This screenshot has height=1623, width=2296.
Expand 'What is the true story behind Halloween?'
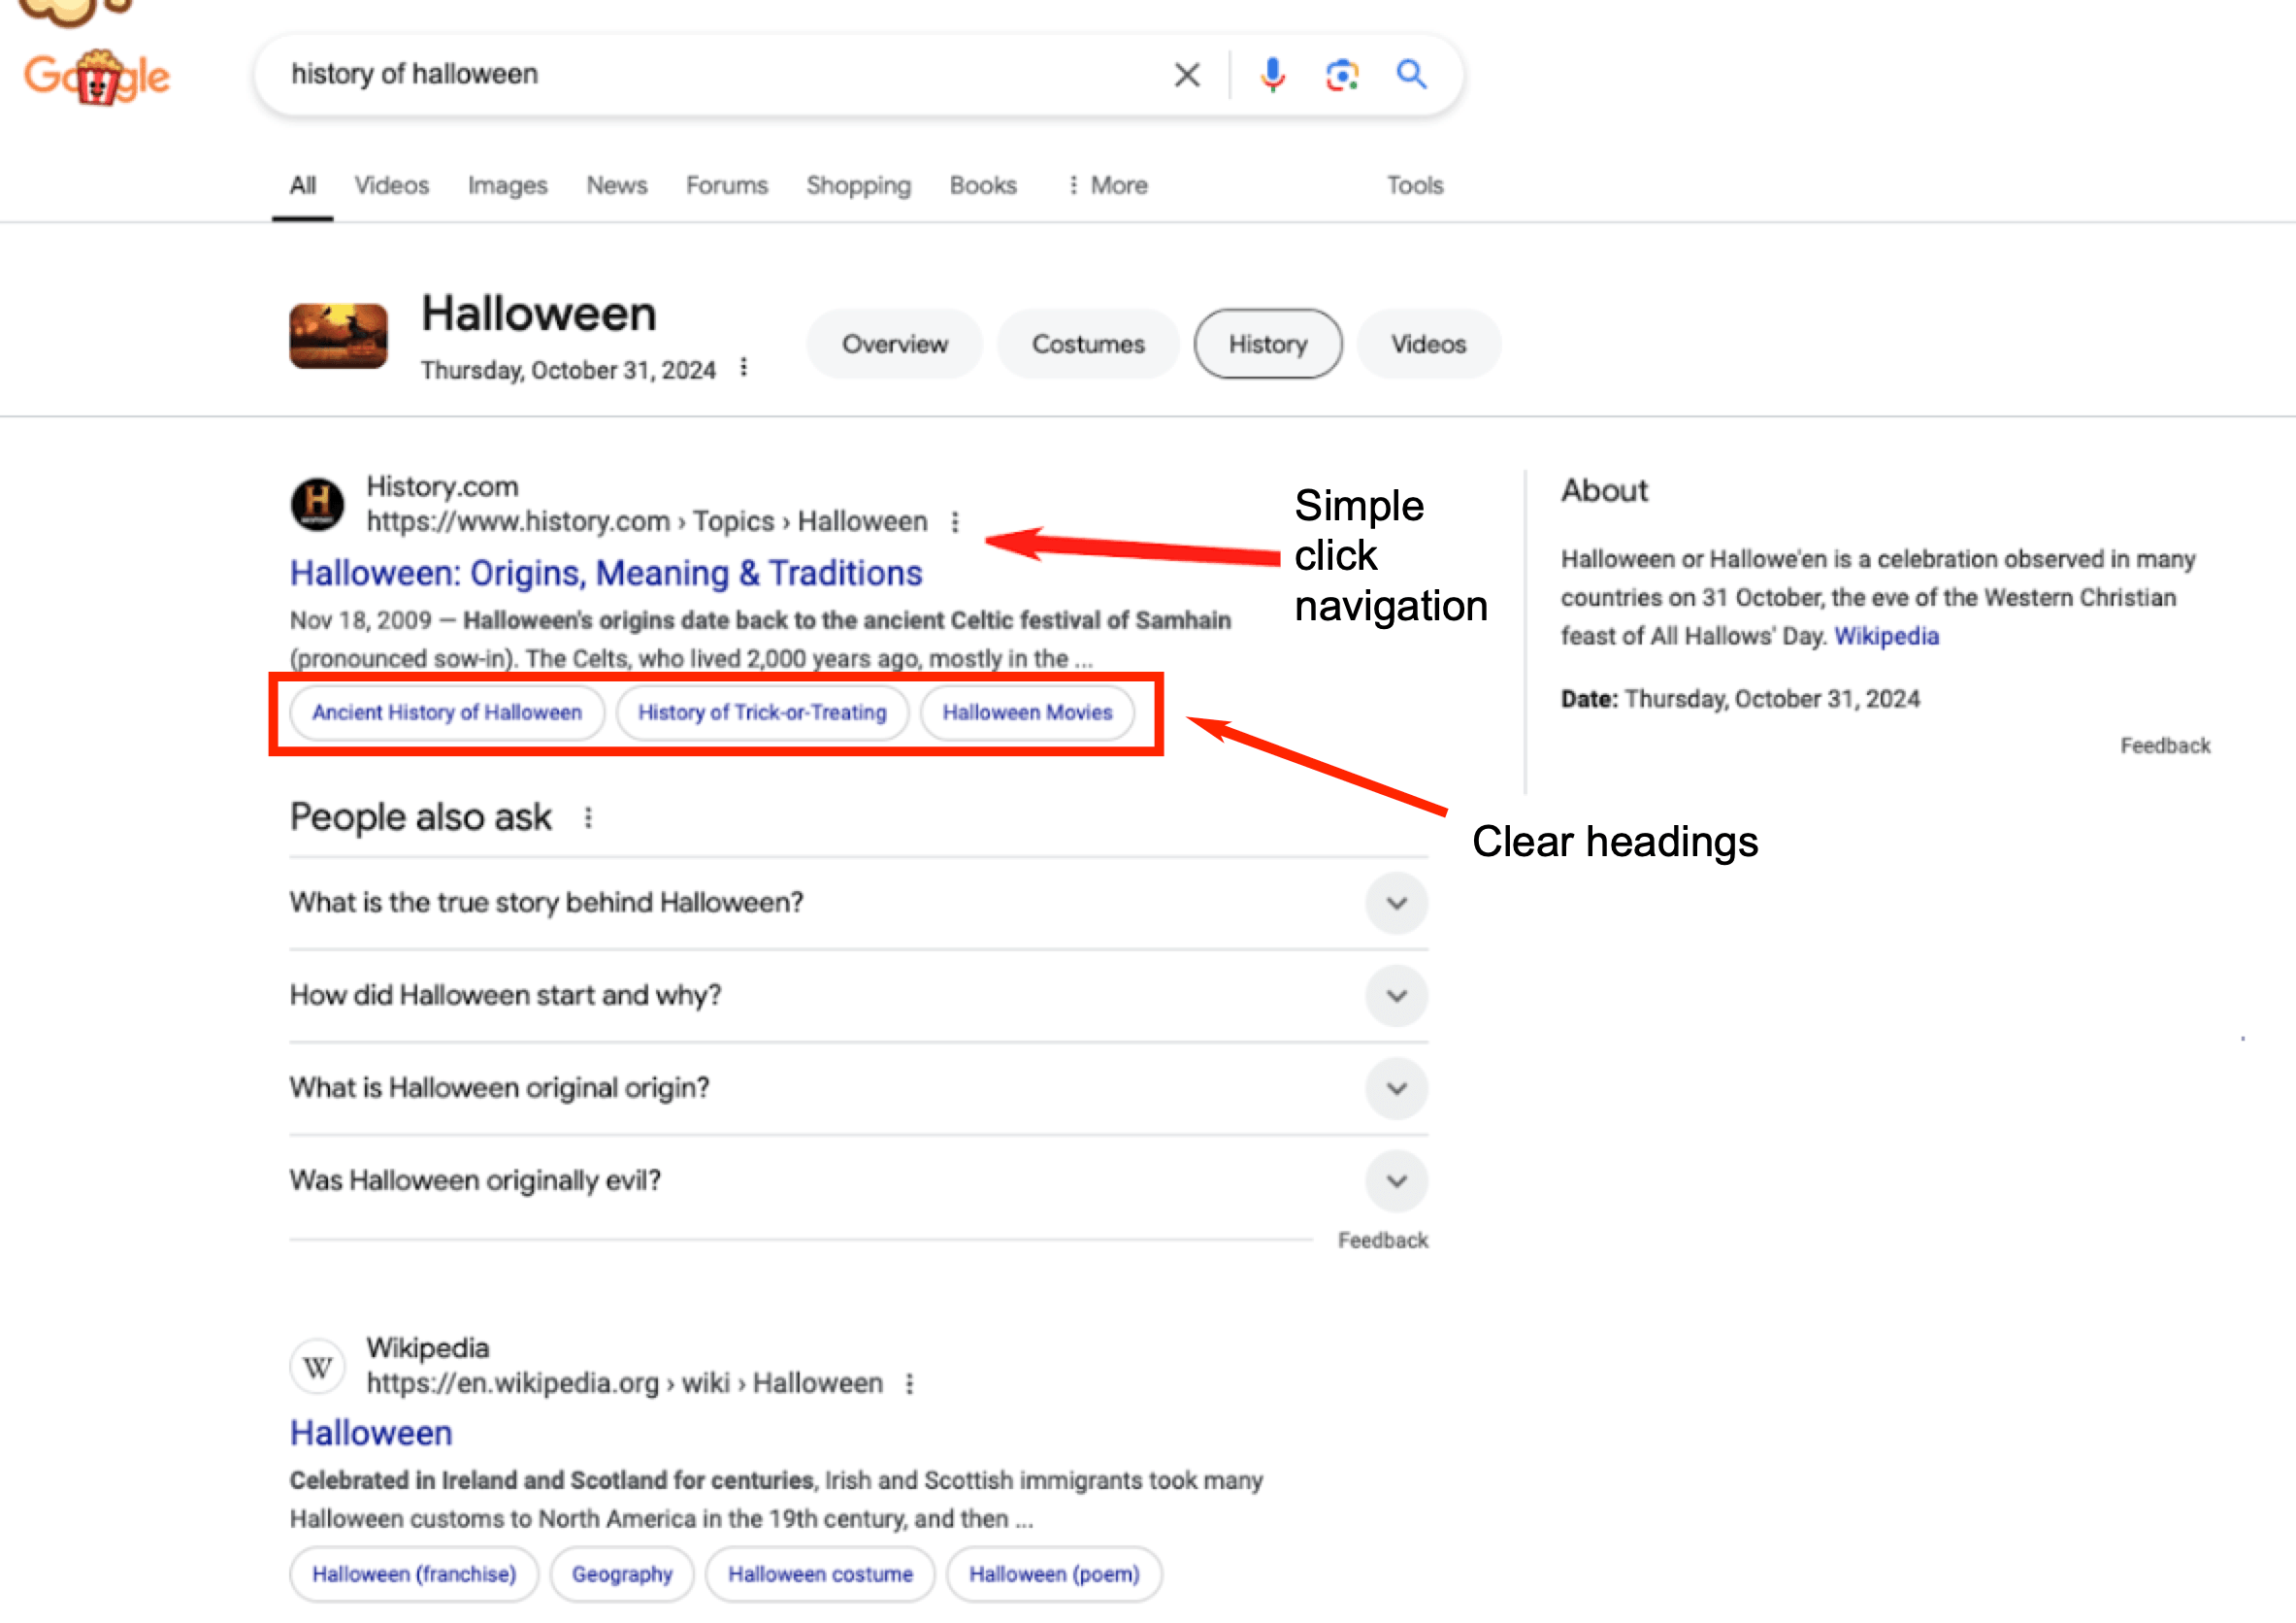[1396, 903]
